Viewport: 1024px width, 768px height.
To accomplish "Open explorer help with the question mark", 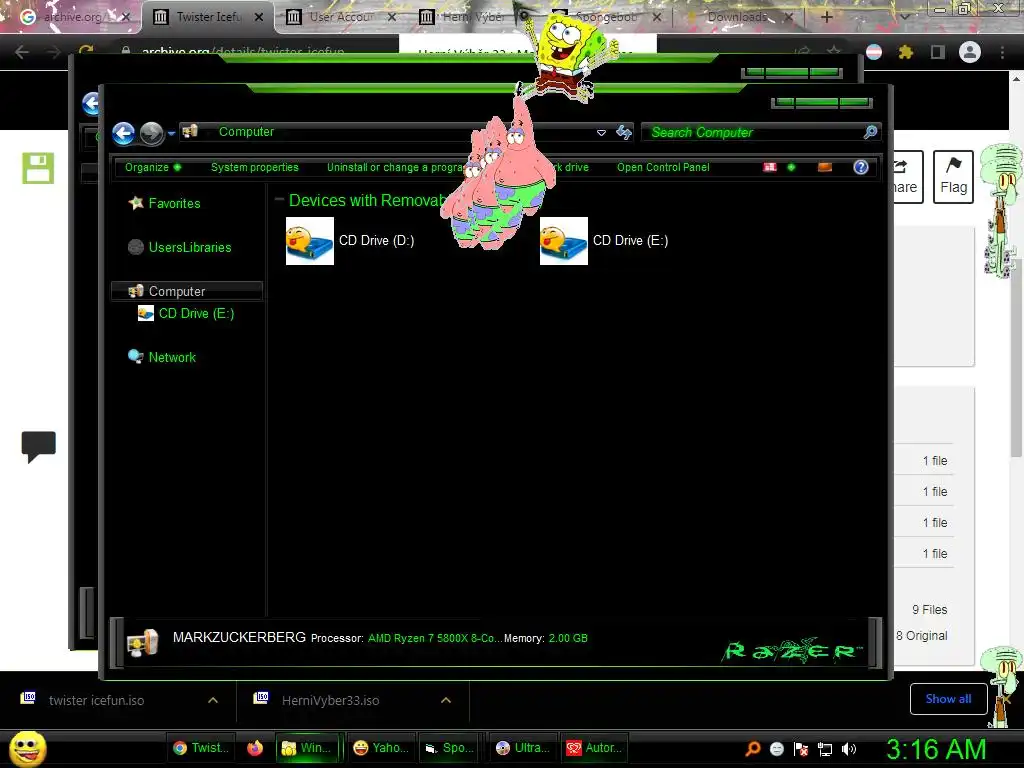I will (861, 167).
